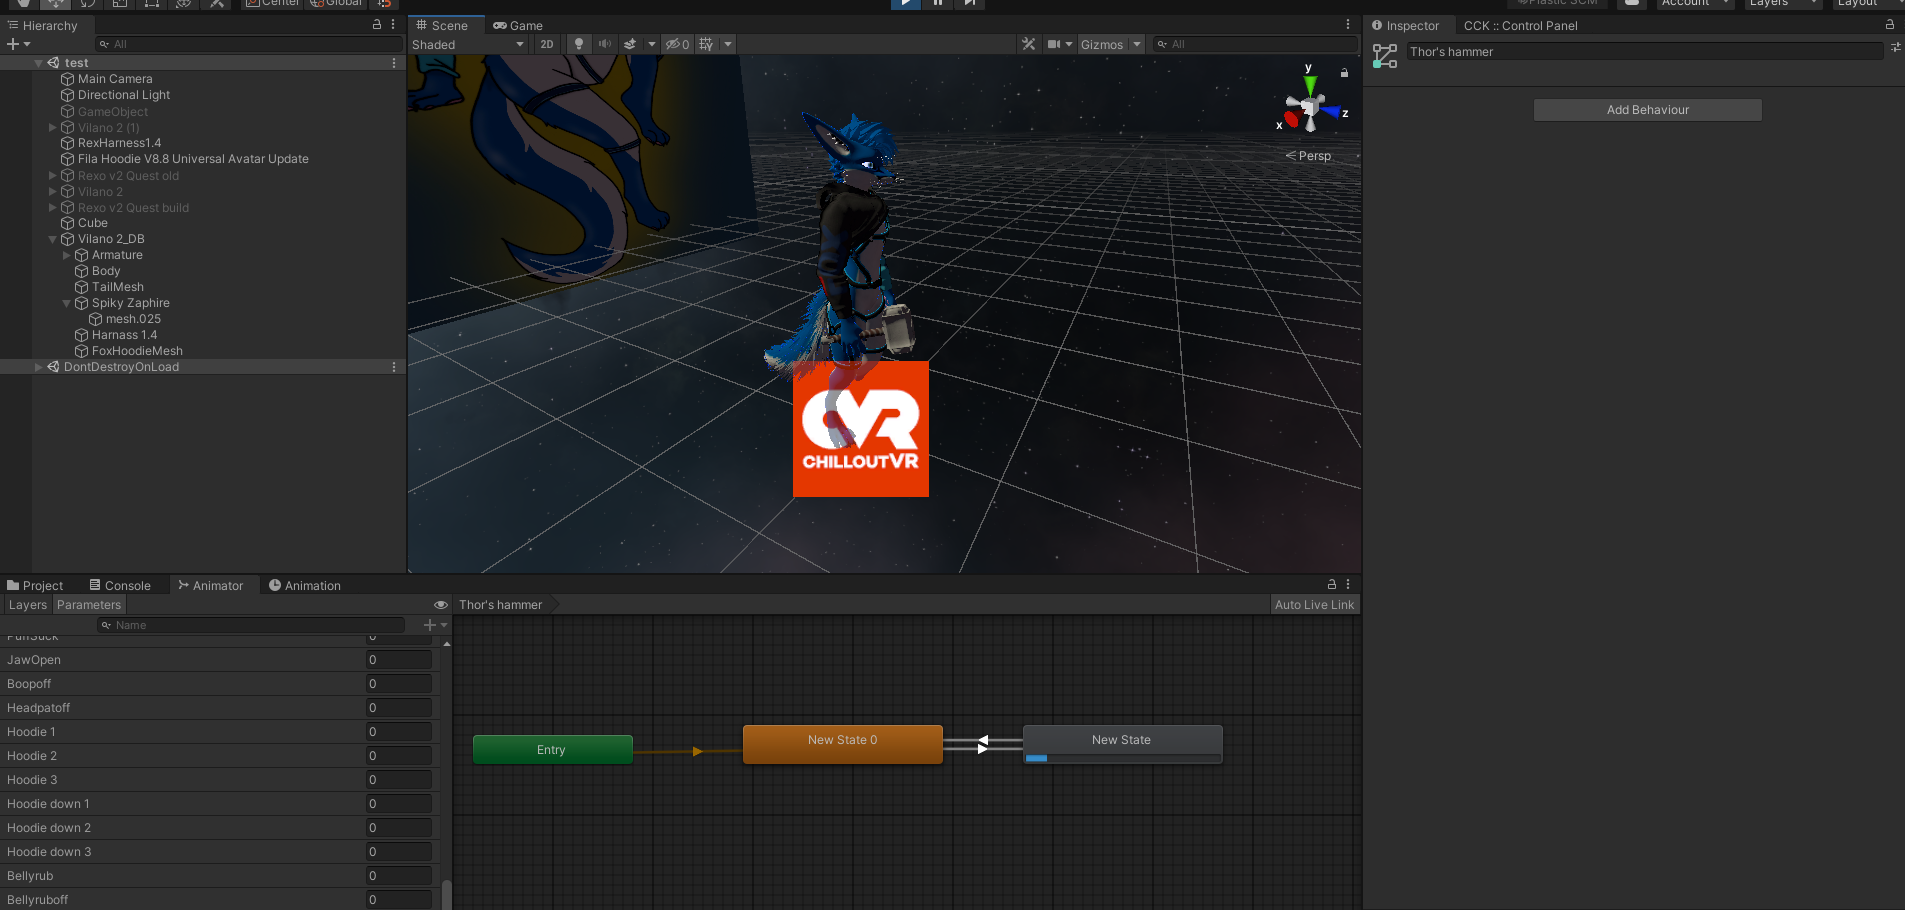The width and height of the screenshot is (1905, 910).
Task: Open scene camera settings icon
Action: point(1054,44)
